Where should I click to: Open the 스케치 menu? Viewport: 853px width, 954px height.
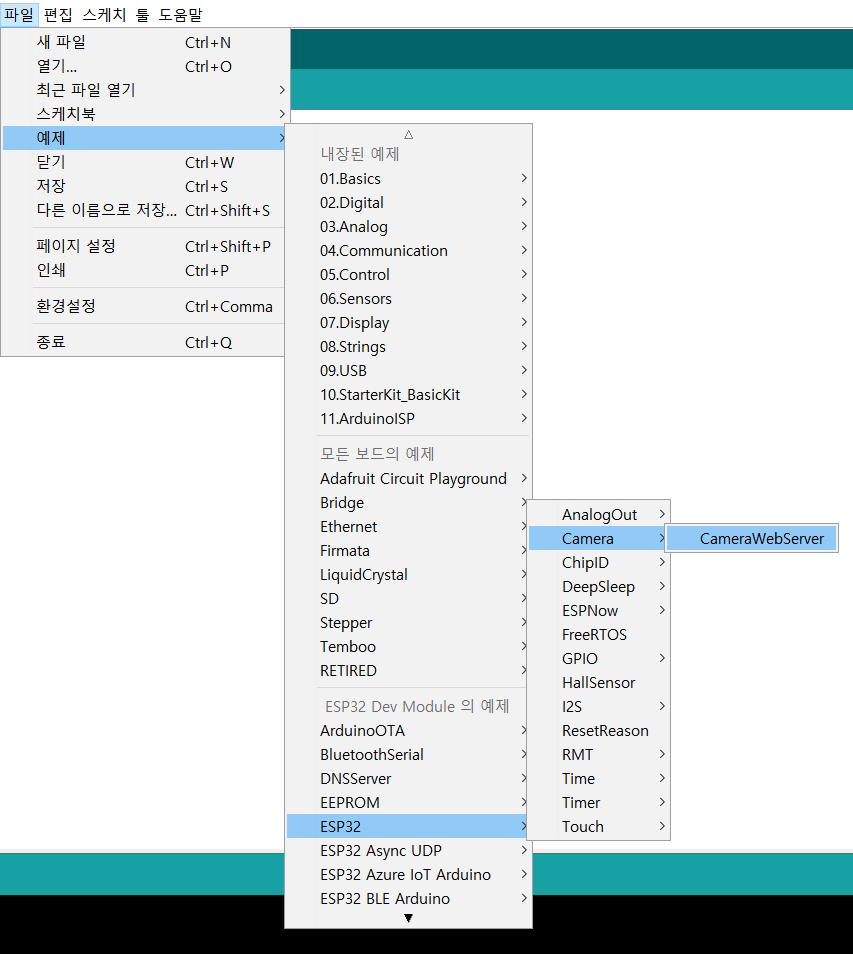[104, 14]
